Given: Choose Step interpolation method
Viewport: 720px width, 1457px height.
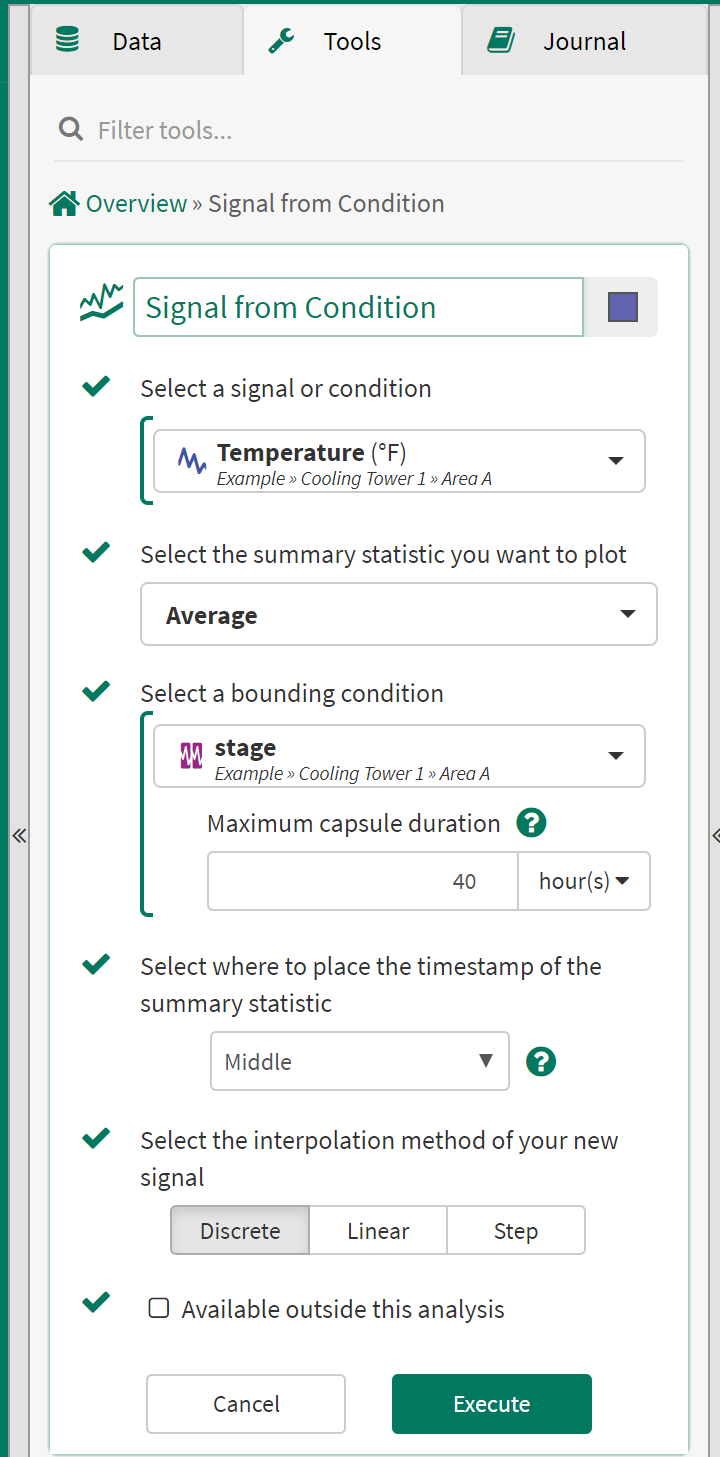Looking at the screenshot, I should (515, 1231).
